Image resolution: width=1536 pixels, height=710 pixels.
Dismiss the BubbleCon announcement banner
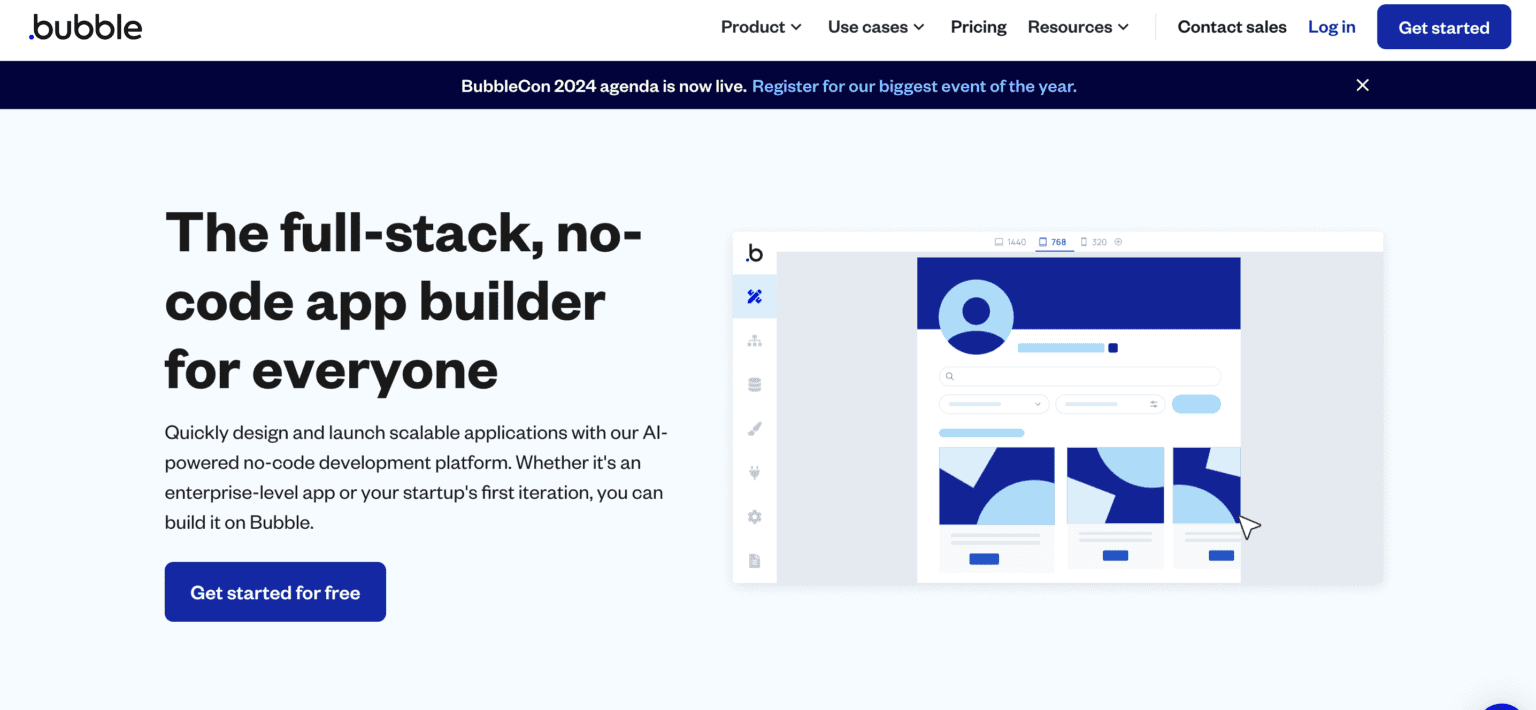coord(1362,85)
